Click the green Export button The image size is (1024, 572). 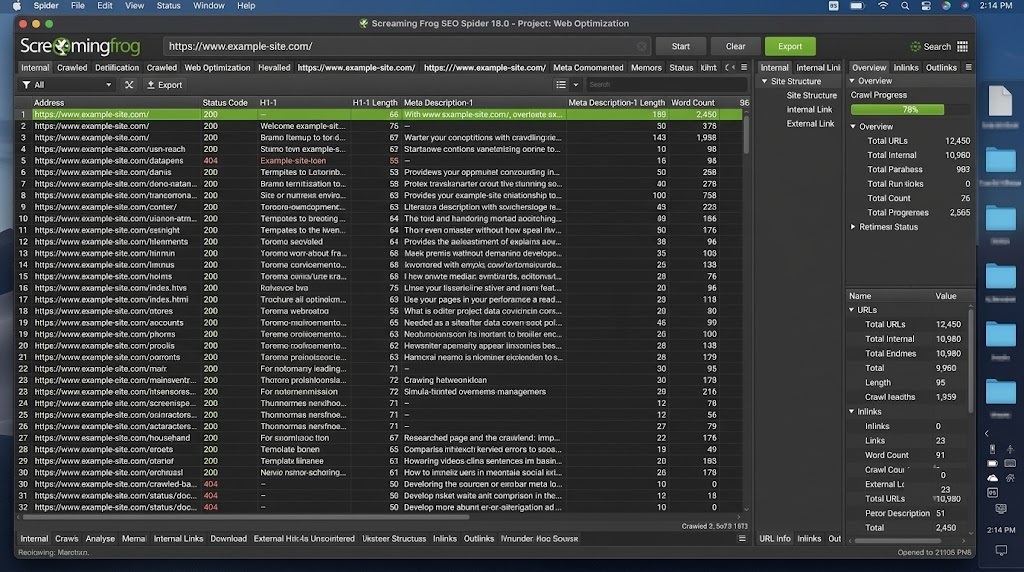pyautogui.click(x=790, y=46)
